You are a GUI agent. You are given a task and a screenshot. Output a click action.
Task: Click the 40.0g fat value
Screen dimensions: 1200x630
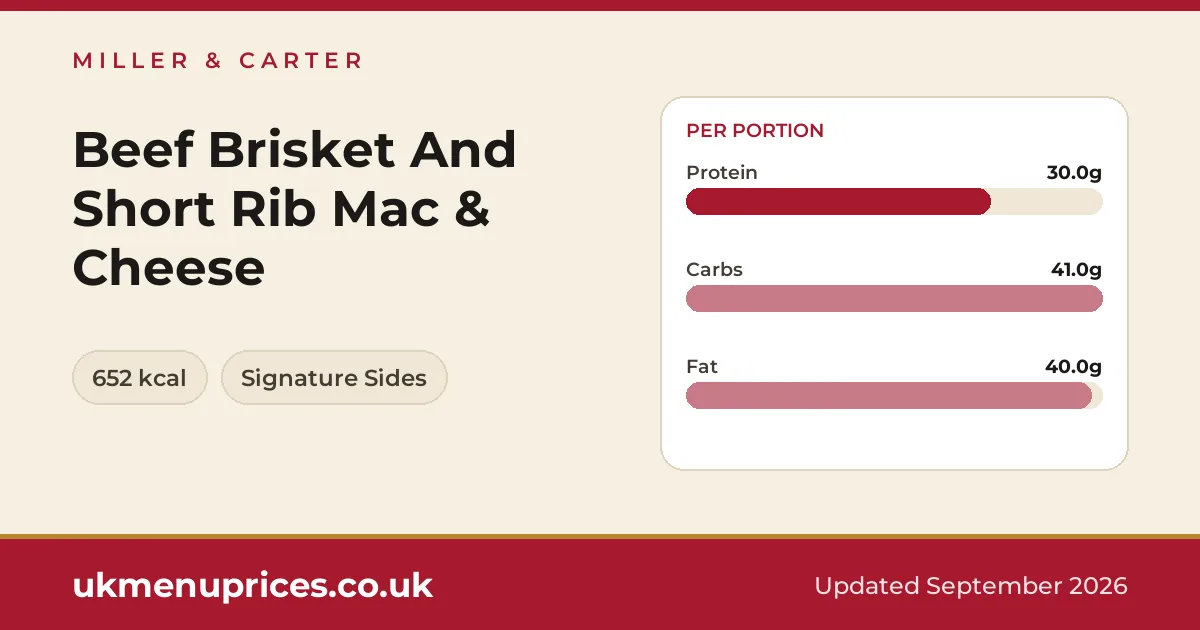click(1074, 367)
